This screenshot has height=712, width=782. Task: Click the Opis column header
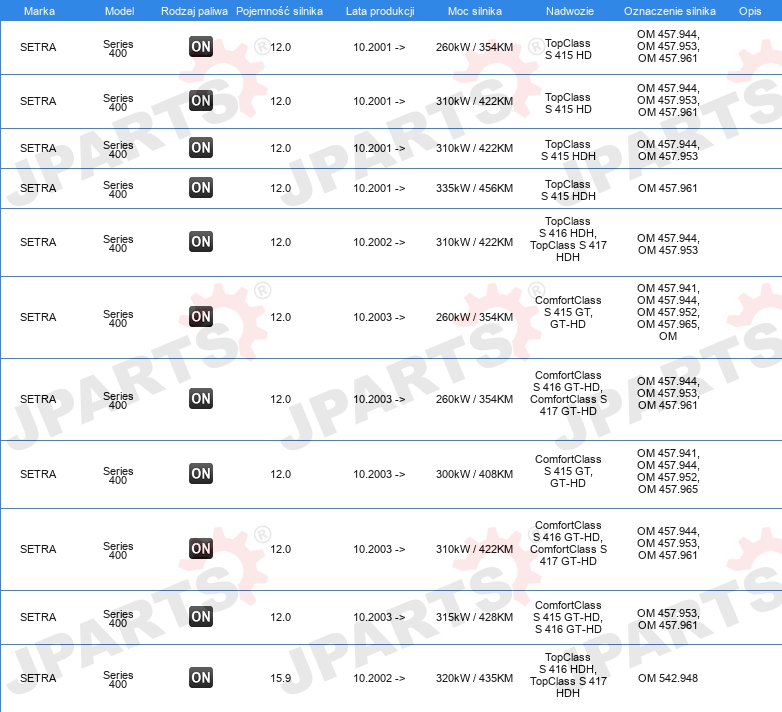click(x=750, y=11)
